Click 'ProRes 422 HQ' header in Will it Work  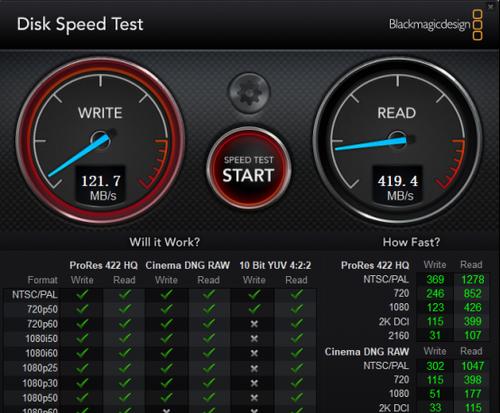coord(103,265)
